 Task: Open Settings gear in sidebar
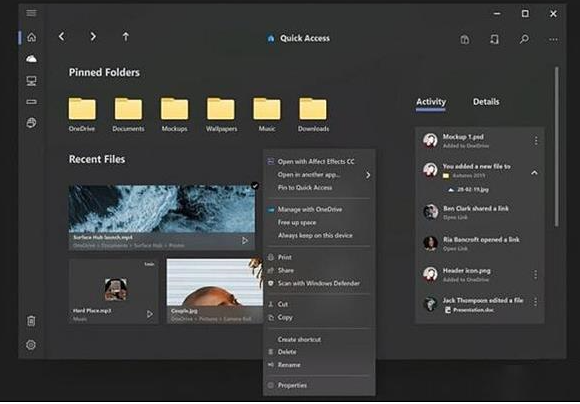click(x=31, y=345)
